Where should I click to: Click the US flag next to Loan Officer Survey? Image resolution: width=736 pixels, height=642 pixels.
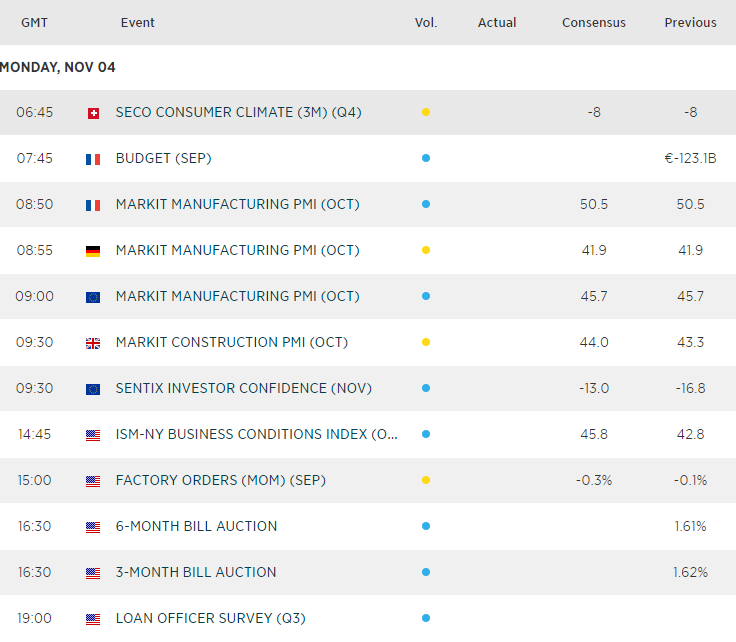tap(93, 619)
